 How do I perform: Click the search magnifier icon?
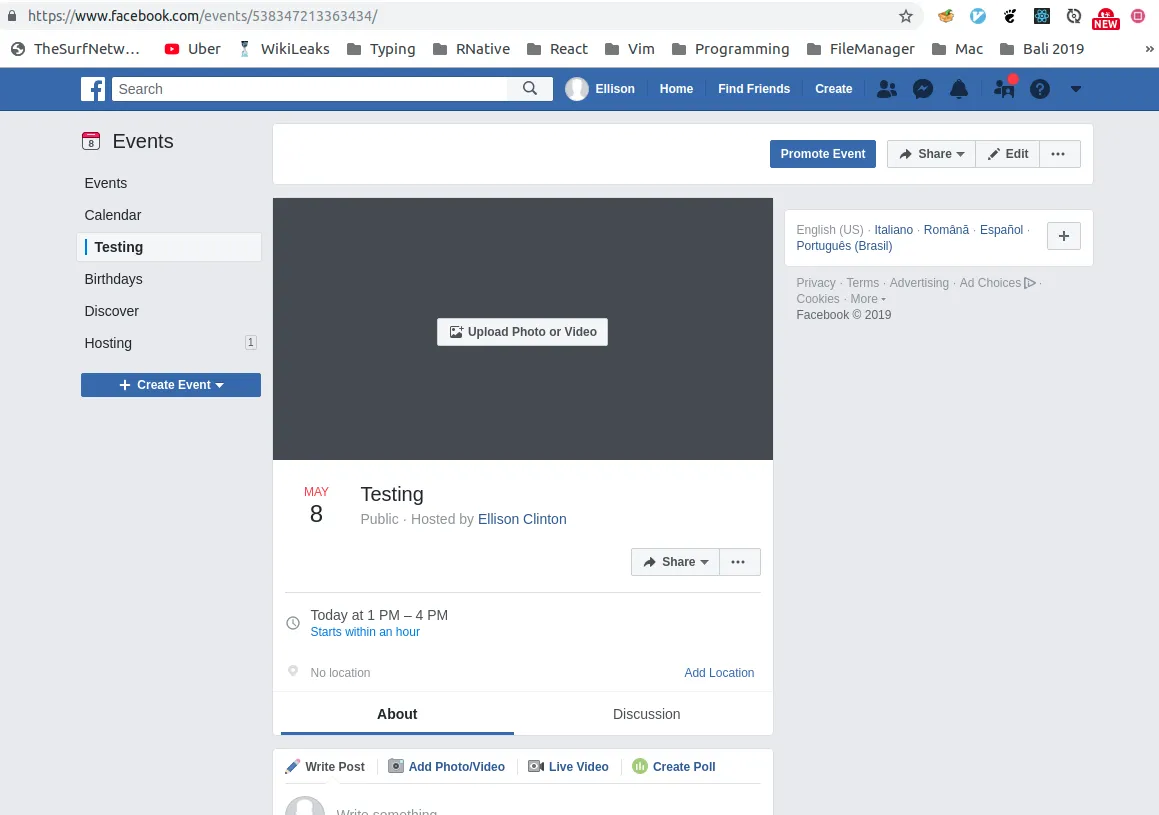click(530, 89)
